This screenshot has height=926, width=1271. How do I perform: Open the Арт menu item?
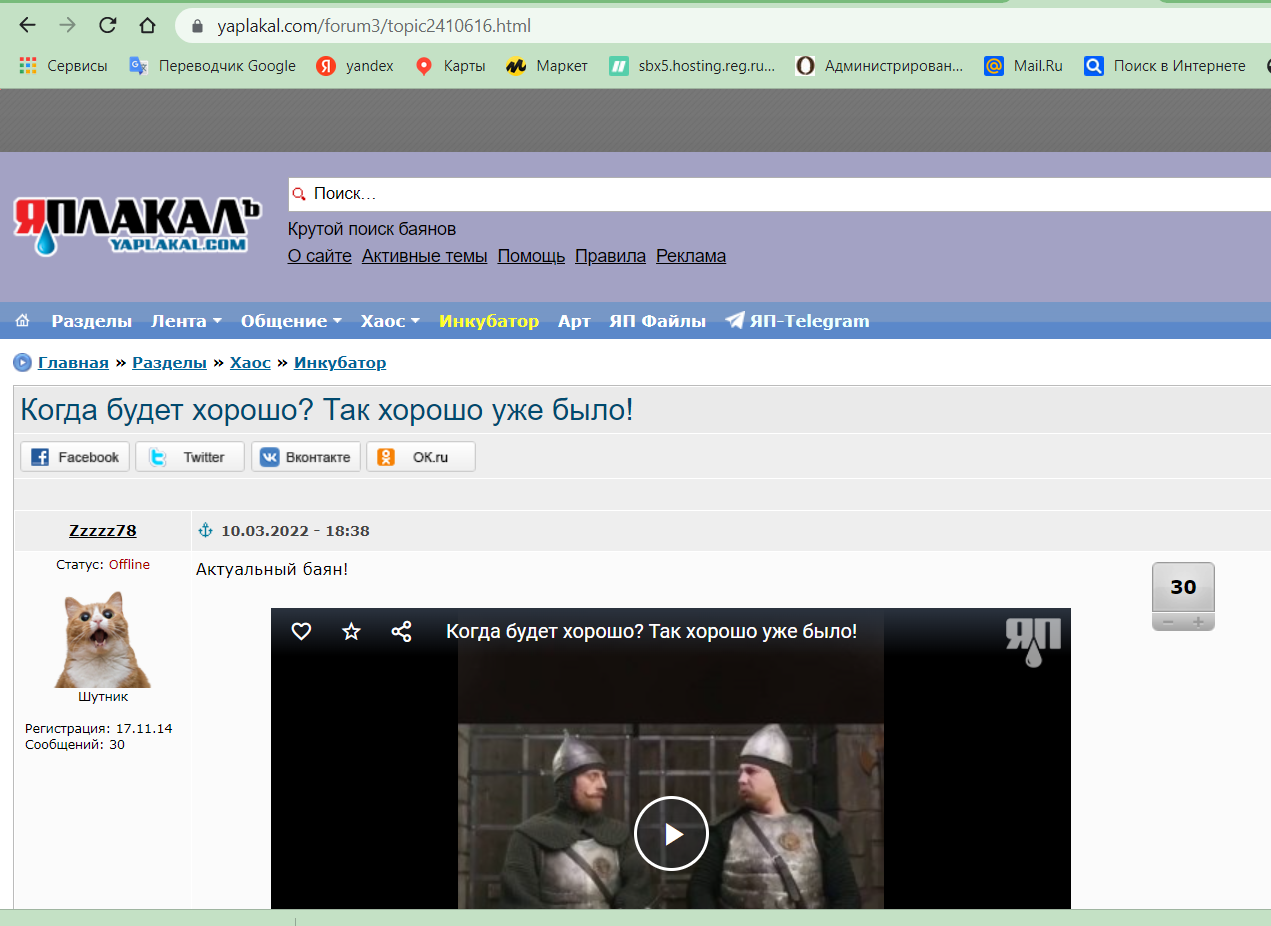[574, 321]
